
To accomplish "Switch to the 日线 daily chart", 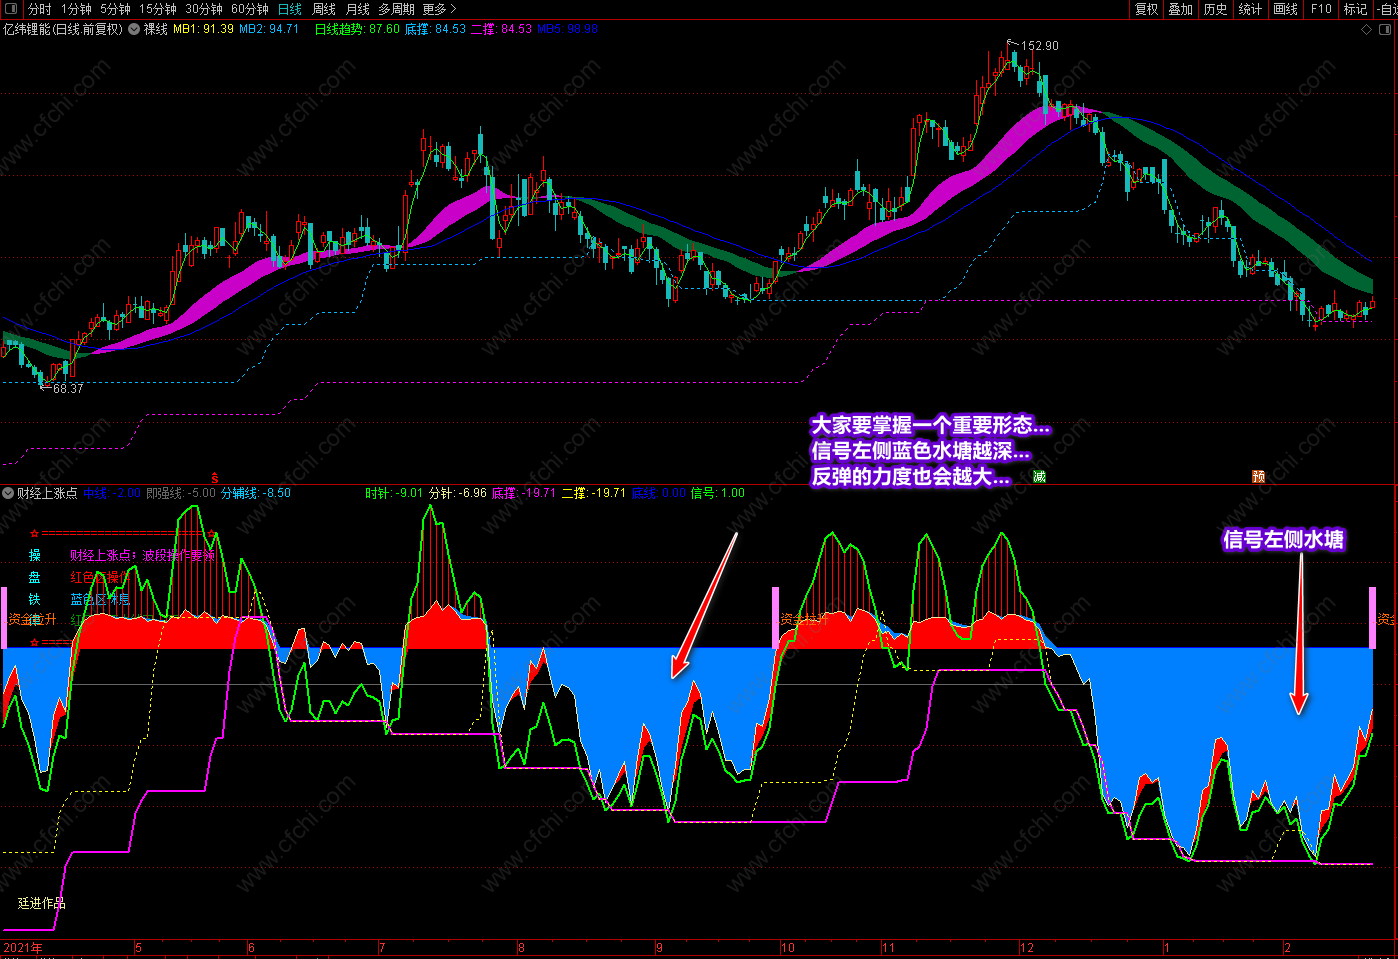I will (290, 9).
